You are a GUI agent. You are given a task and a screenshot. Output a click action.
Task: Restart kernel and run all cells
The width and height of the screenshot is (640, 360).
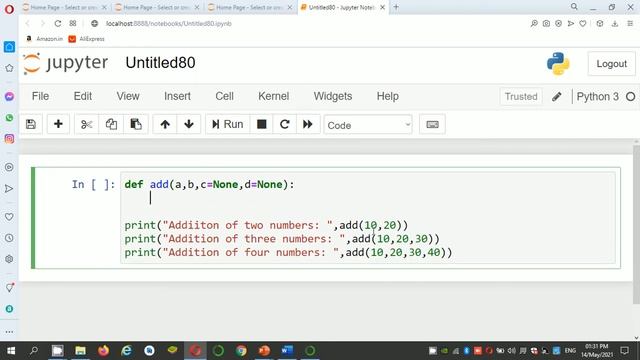click(x=308, y=124)
